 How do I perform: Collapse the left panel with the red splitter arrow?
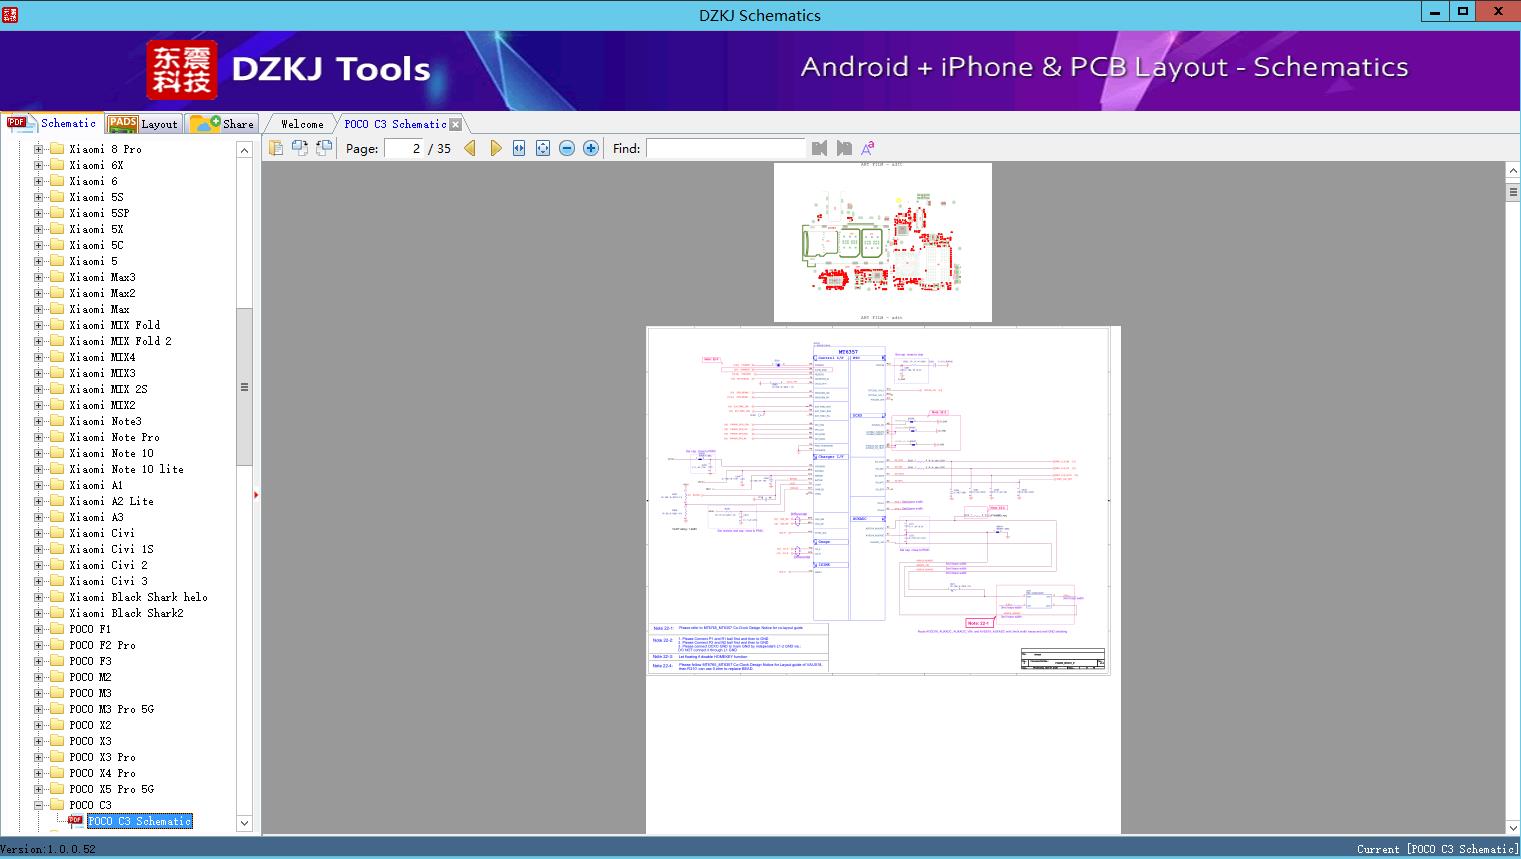tap(256, 495)
